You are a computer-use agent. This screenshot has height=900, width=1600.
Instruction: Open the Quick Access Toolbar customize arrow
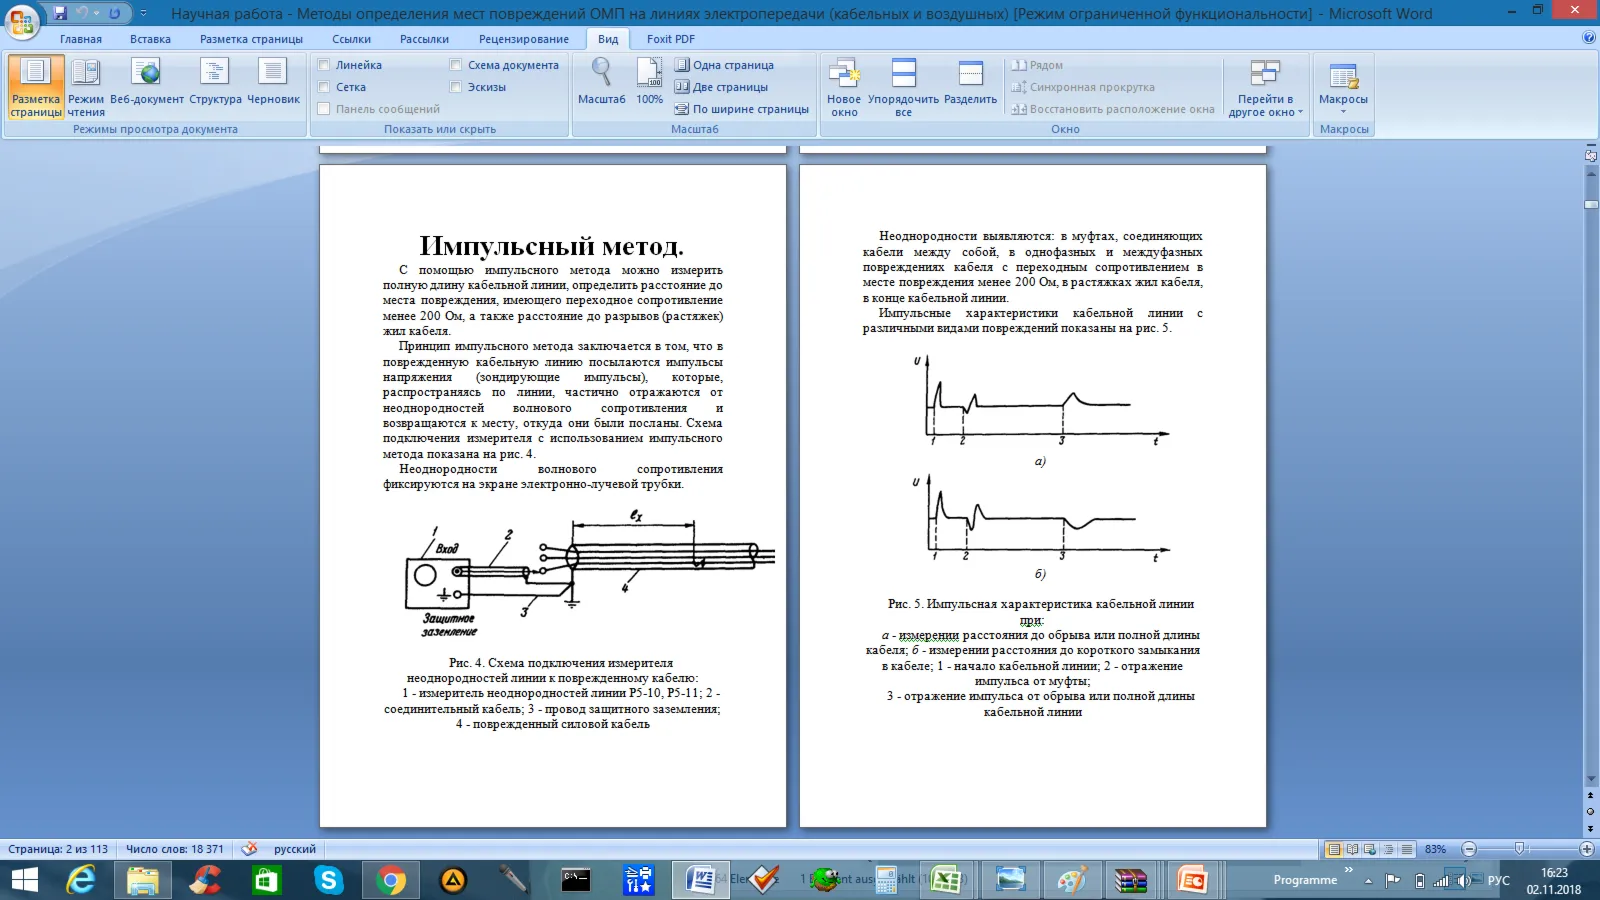point(143,13)
